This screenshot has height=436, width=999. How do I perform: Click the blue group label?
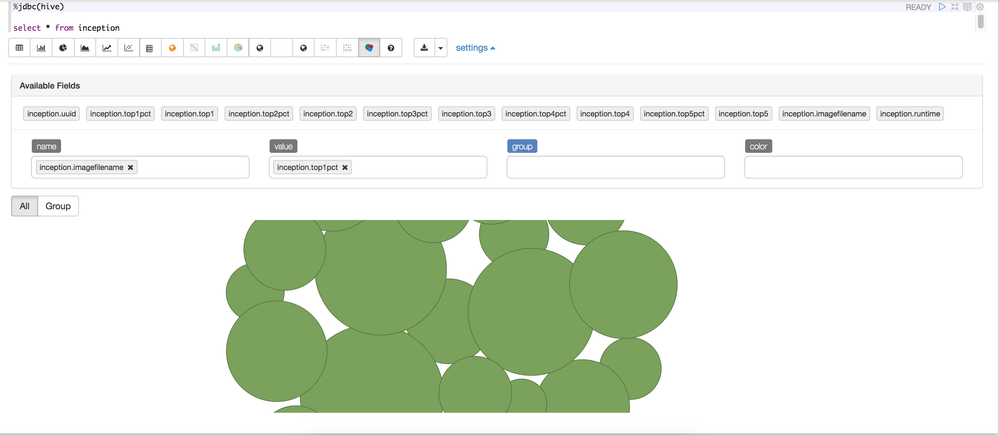(x=522, y=147)
